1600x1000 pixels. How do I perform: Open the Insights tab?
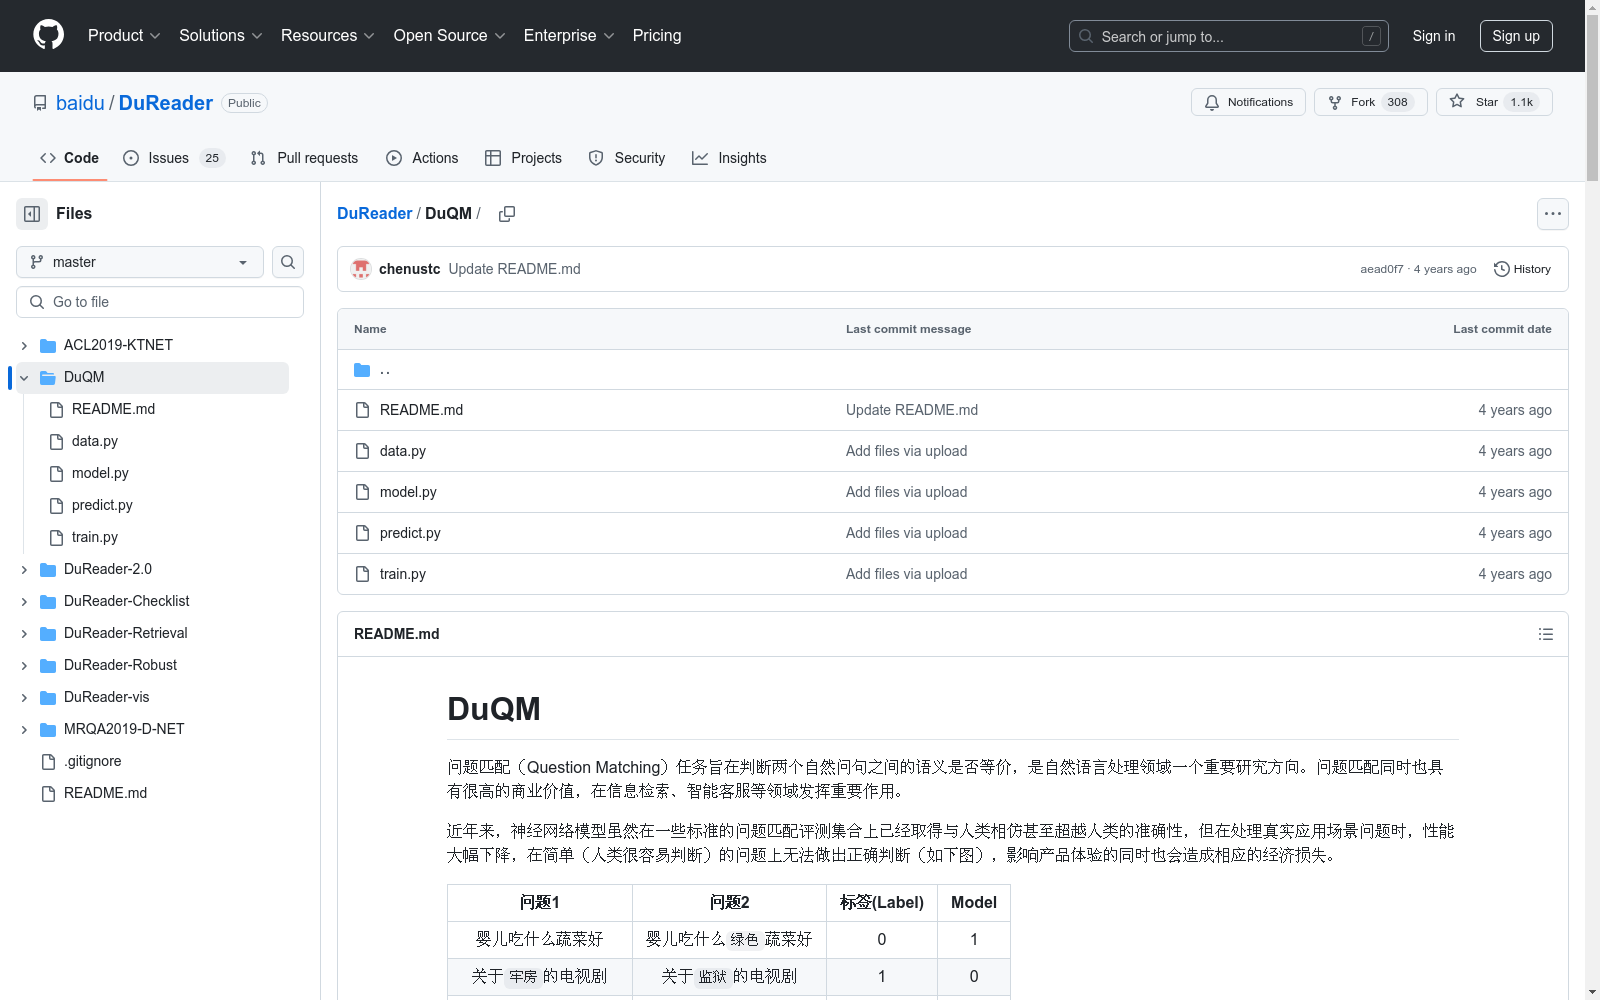point(729,158)
